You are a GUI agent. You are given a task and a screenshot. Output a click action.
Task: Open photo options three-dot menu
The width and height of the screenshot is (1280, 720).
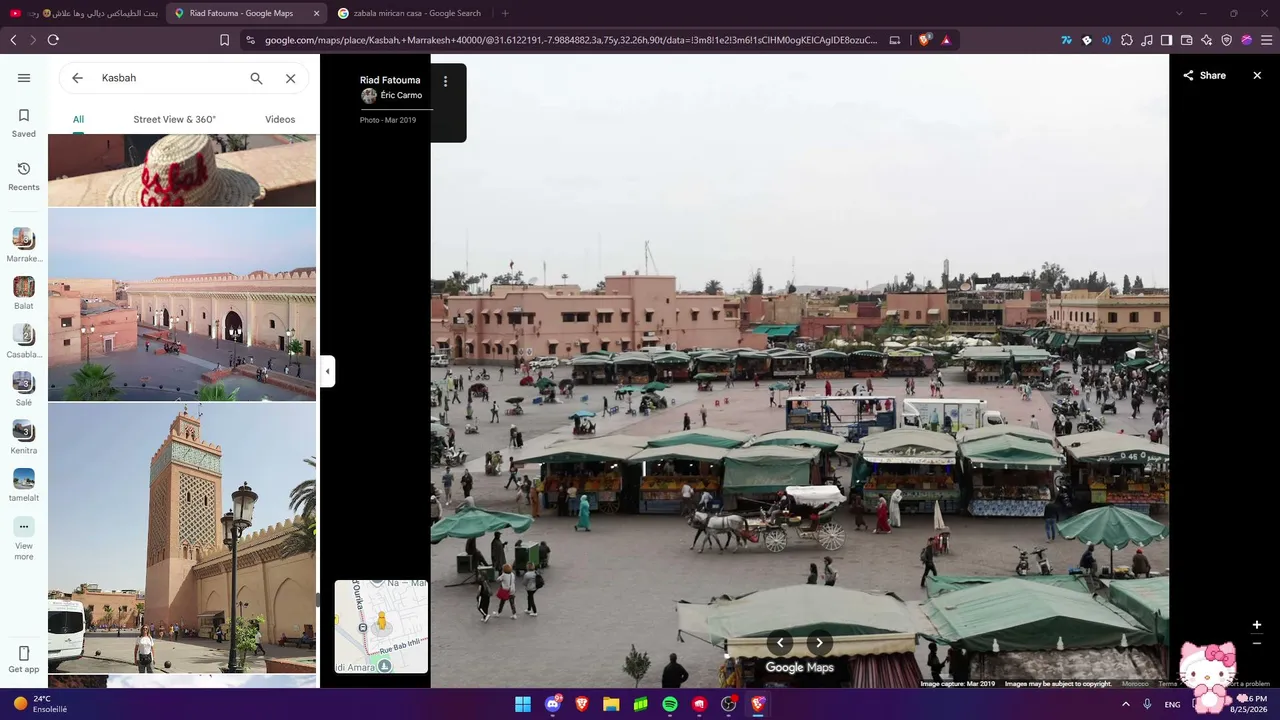[x=446, y=81]
